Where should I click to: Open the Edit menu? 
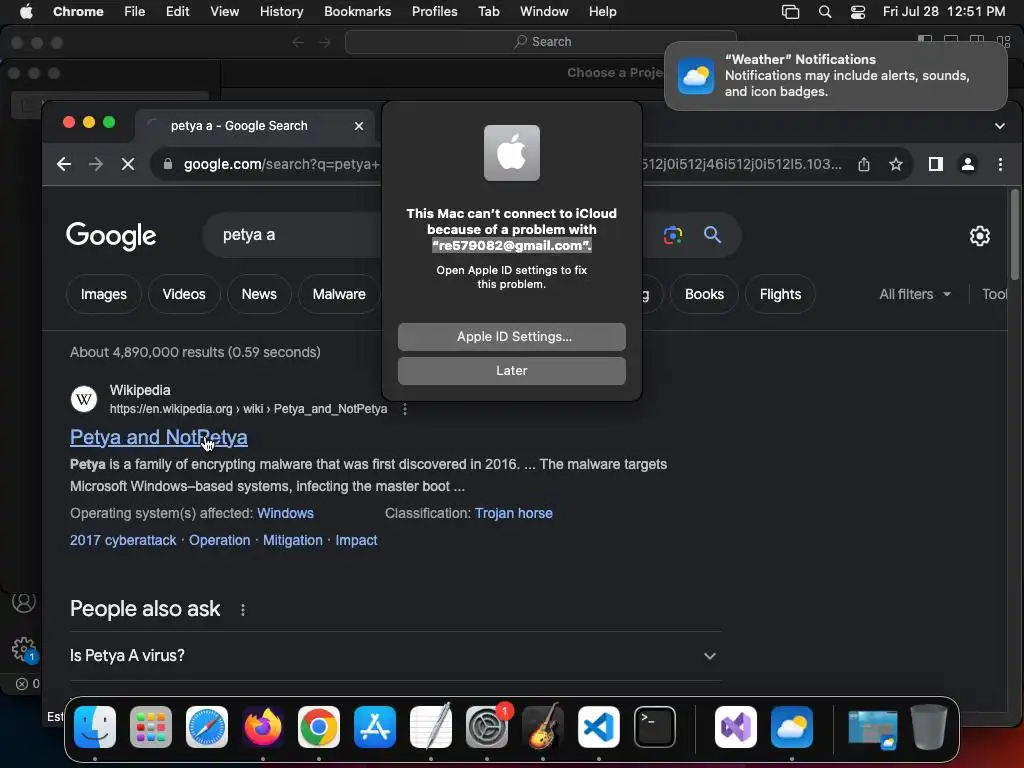click(x=178, y=11)
